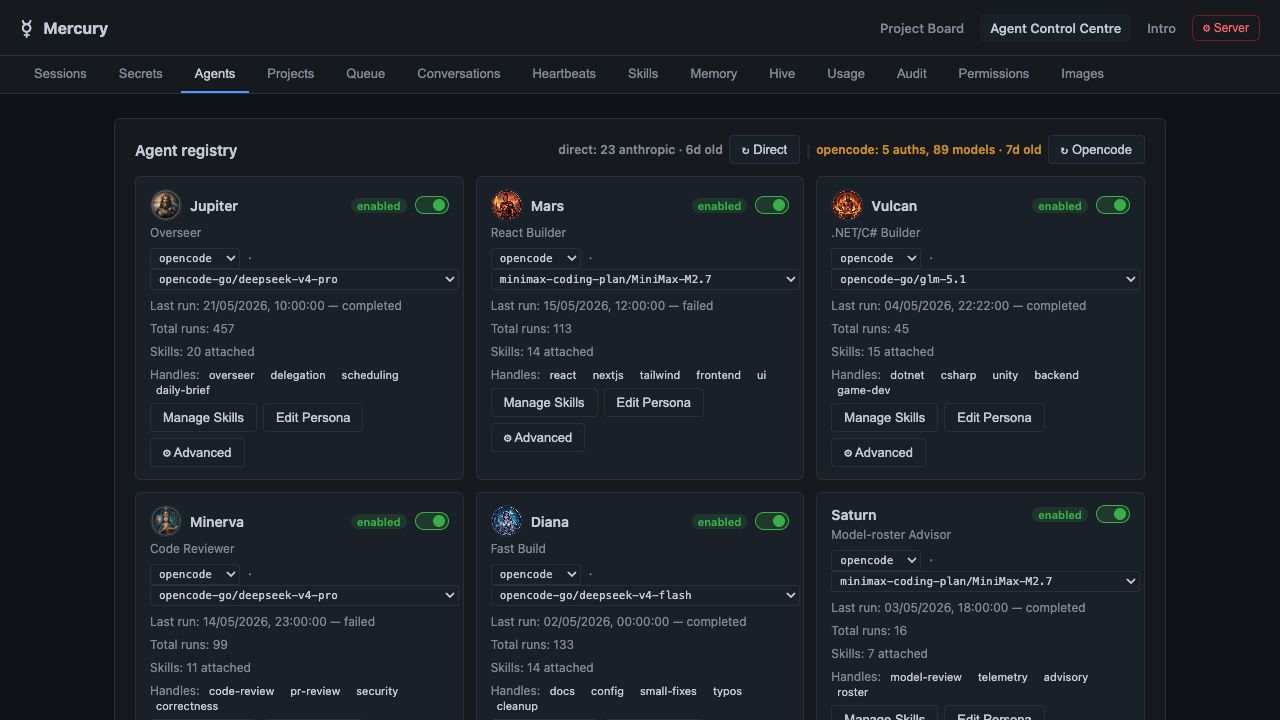Open Diana's opencode provider dropdown
This screenshot has width=1280, height=720.
(535, 574)
